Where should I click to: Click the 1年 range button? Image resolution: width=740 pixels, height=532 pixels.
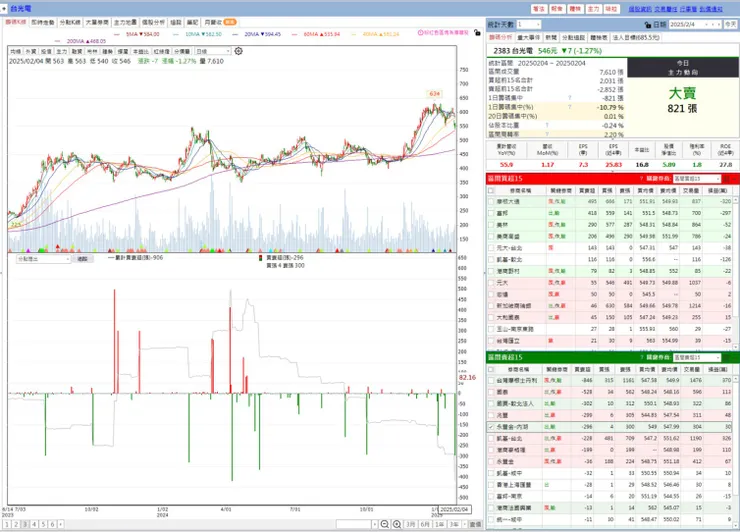point(439,524)
